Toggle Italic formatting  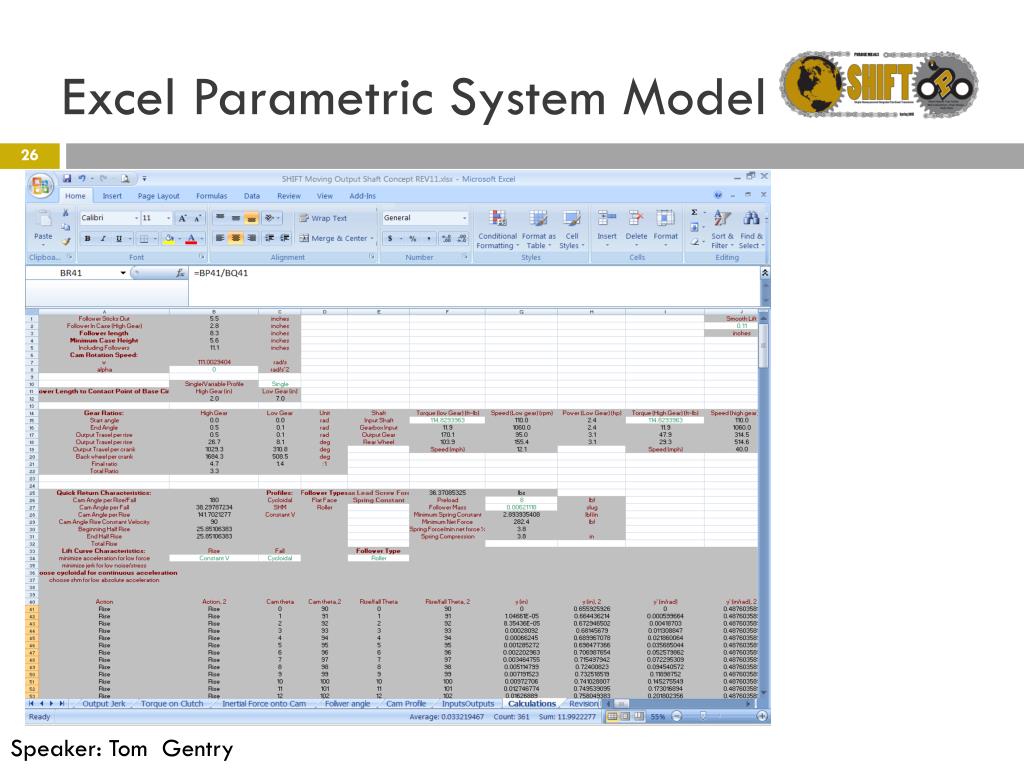click(x=103, y=238)
